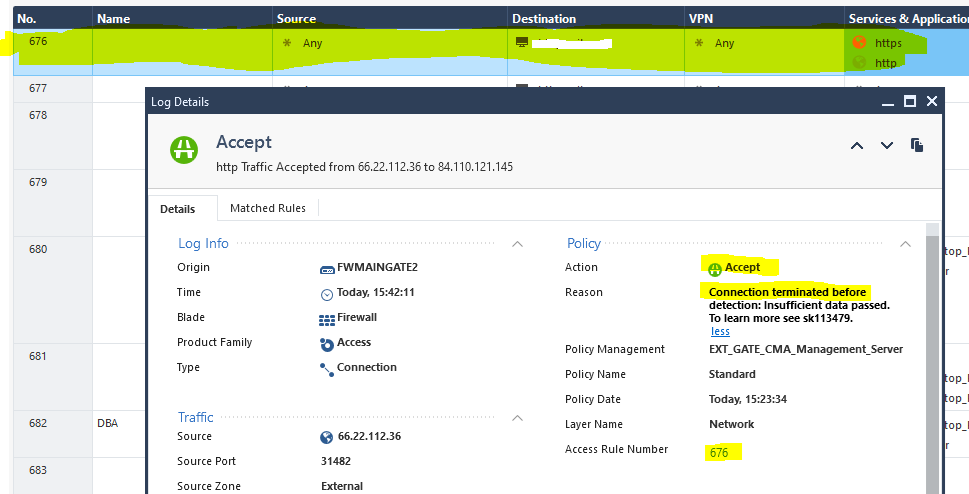Viewport: 969px width, 494px height.
Task: Click Access Rule Number 676 value
Action: point(719,453)
